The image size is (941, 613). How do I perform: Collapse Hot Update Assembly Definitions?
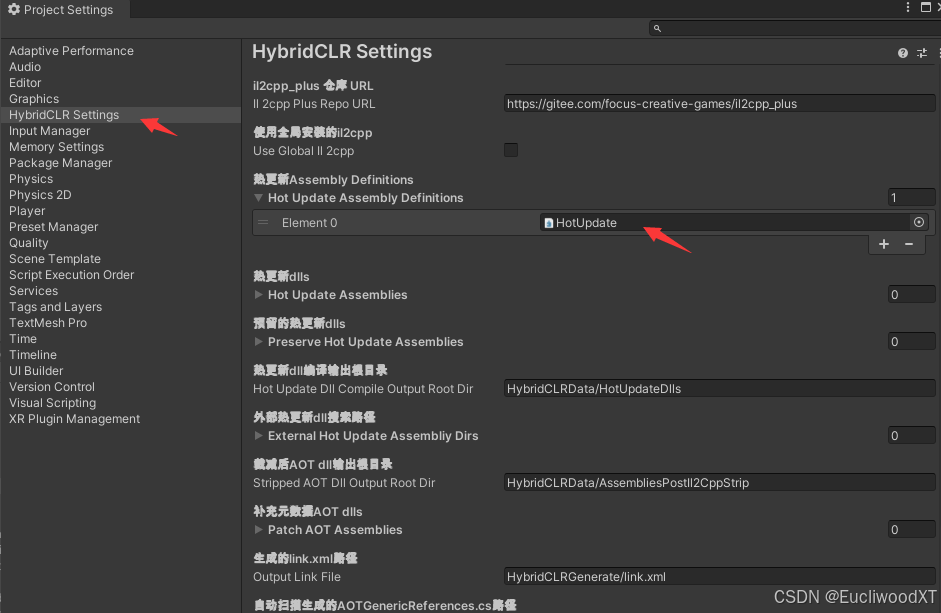258,197
